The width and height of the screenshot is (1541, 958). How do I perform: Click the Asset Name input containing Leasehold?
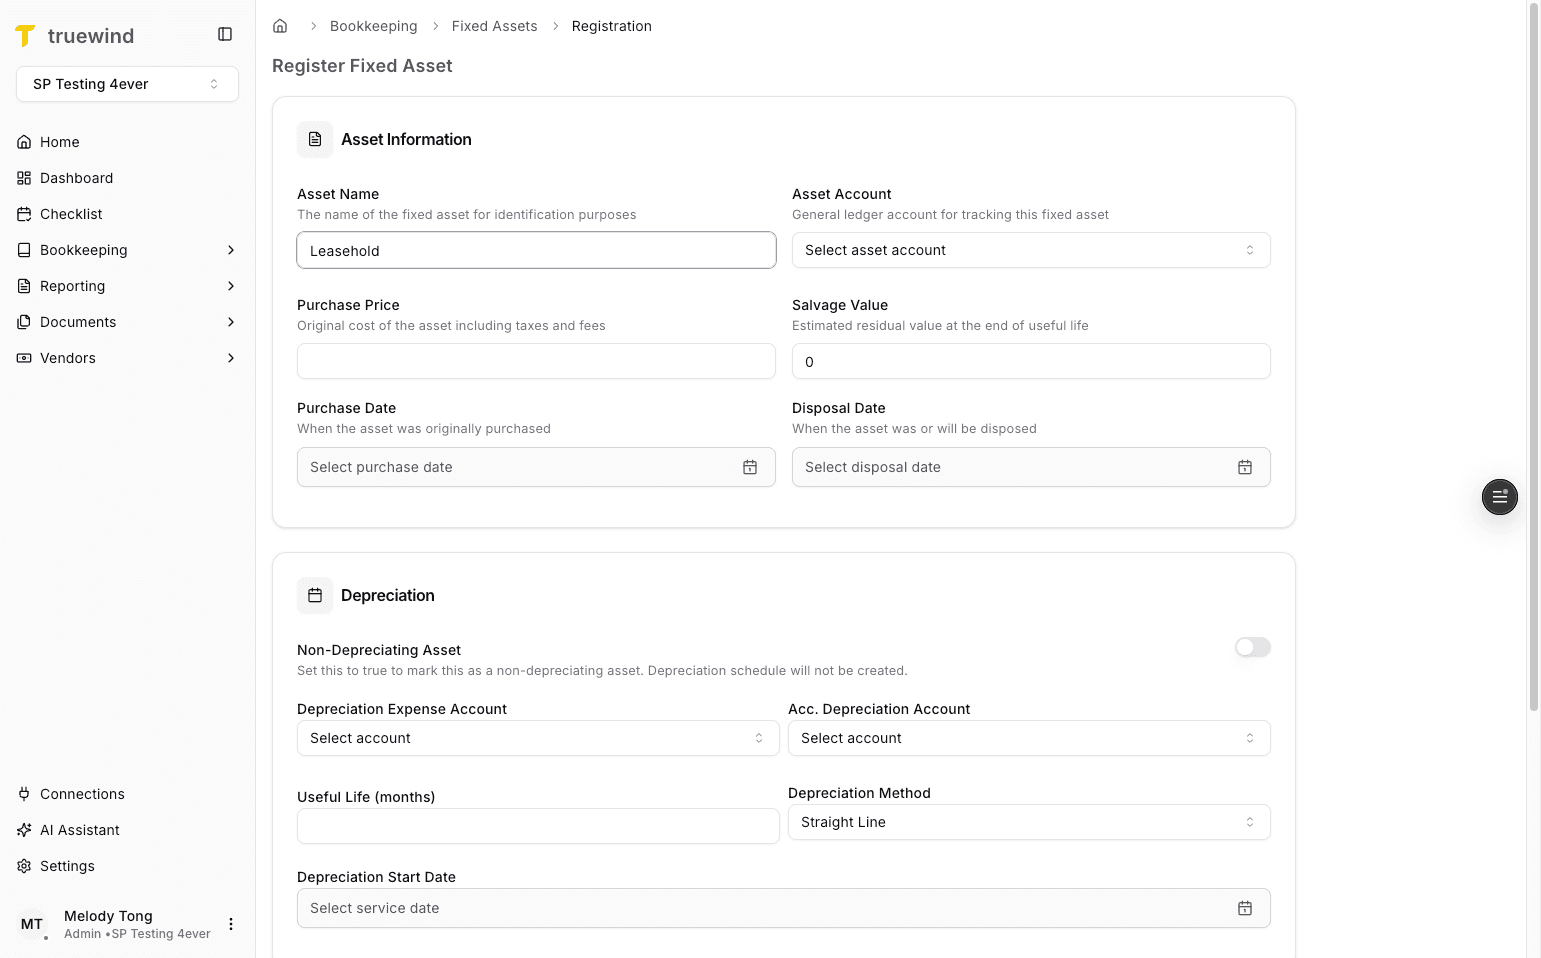coord(536,250)
